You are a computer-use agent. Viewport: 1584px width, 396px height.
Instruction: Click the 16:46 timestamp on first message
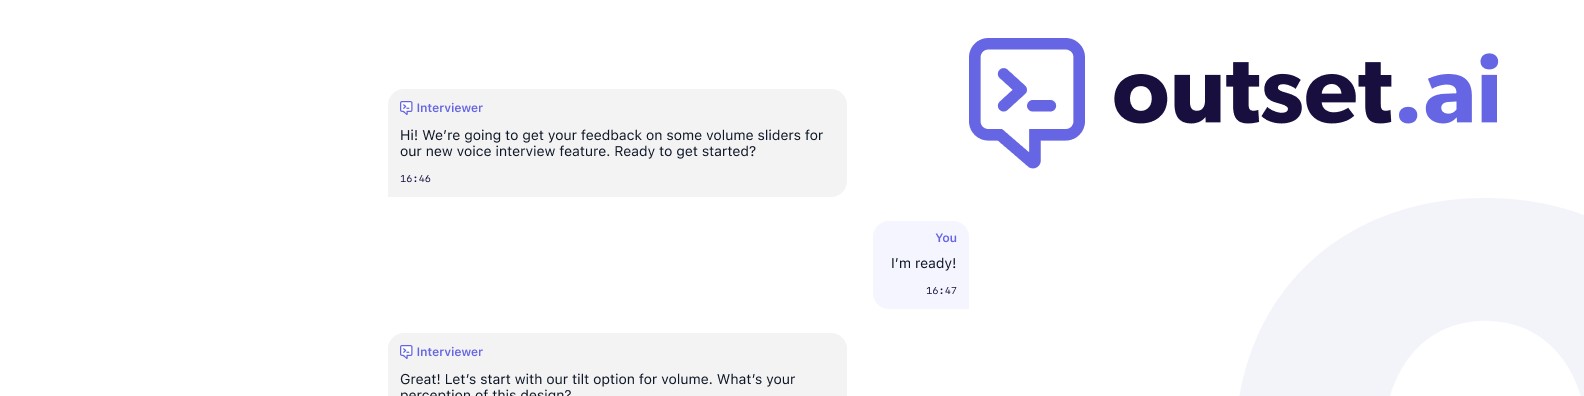click(415, 179)
